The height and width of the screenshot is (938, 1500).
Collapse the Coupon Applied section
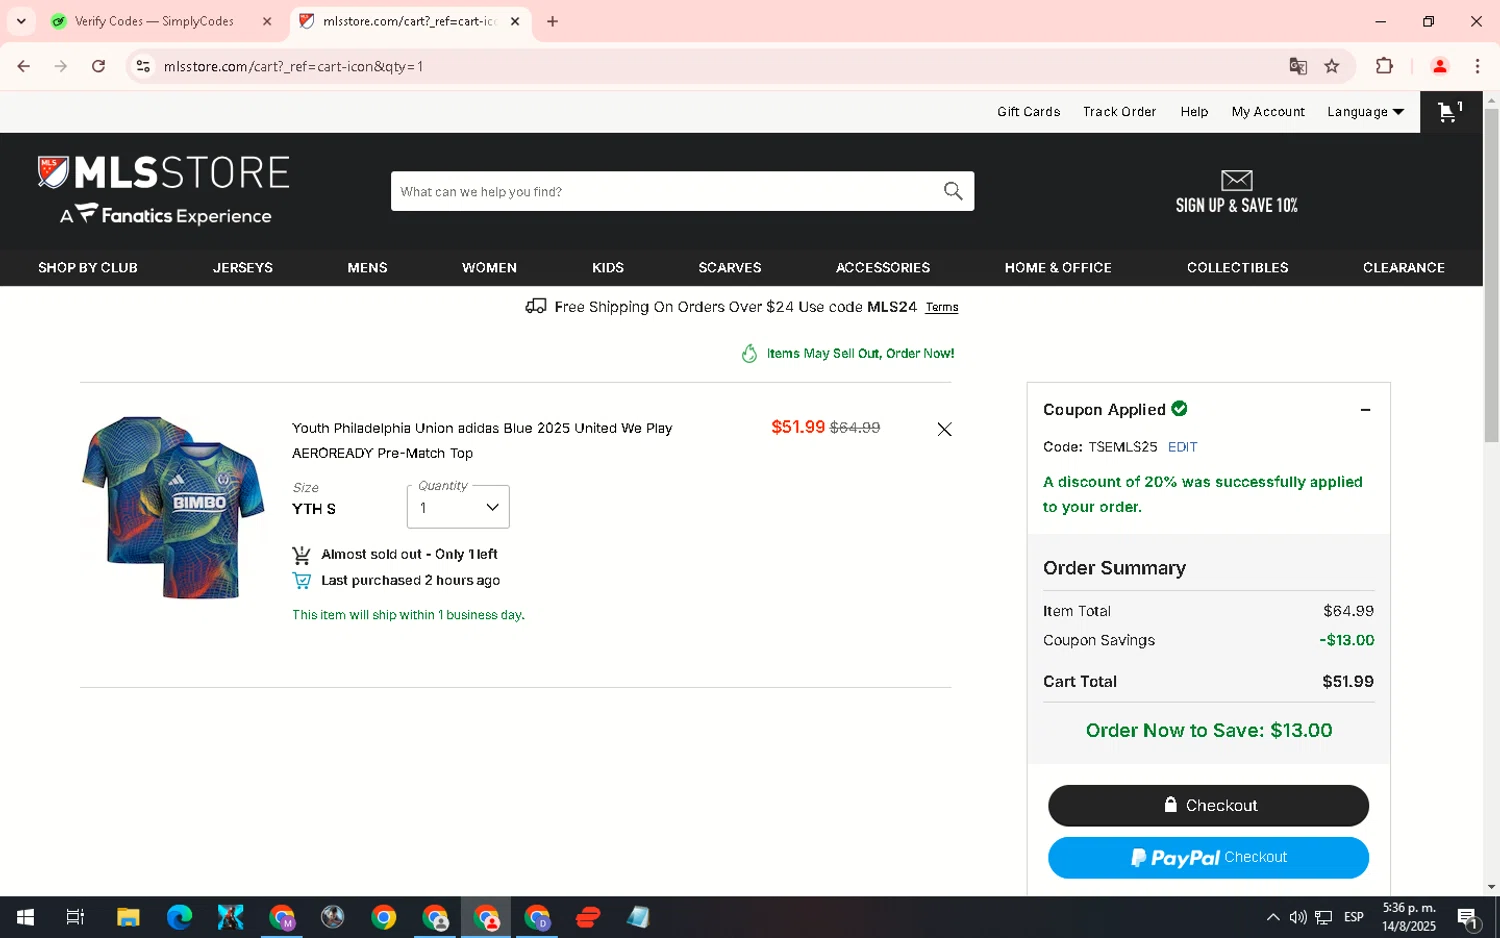1365,410
